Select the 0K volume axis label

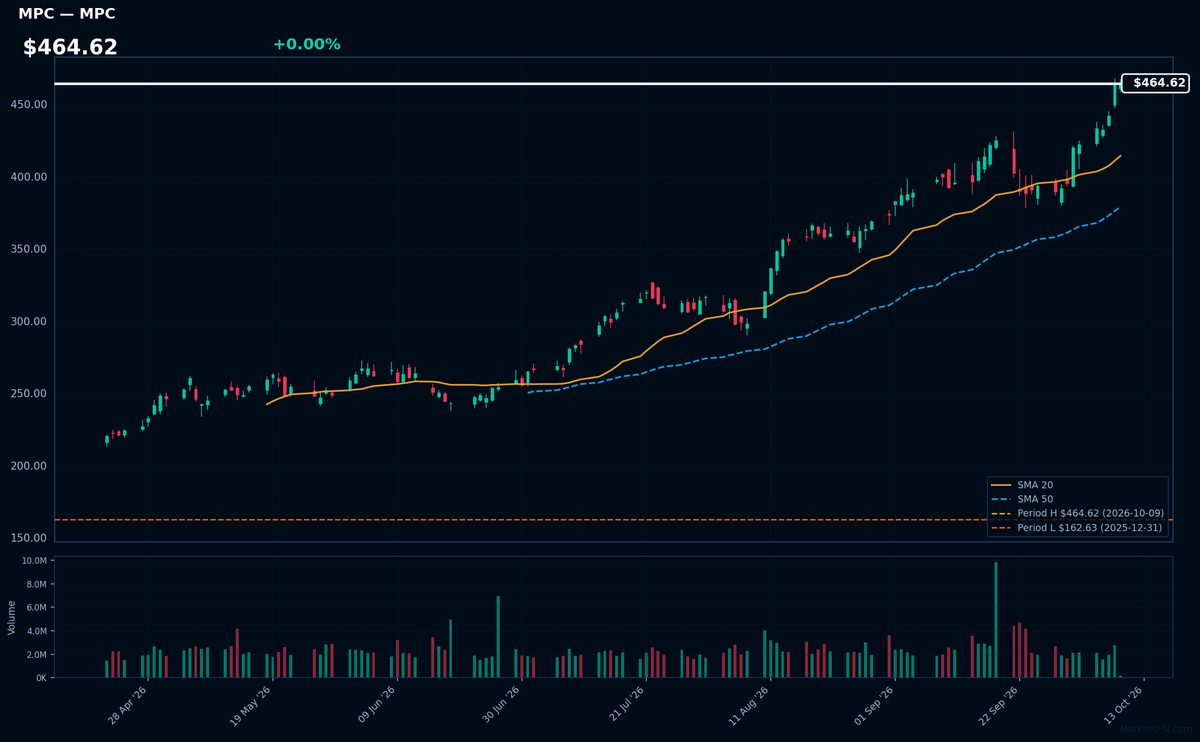[41, 678]
